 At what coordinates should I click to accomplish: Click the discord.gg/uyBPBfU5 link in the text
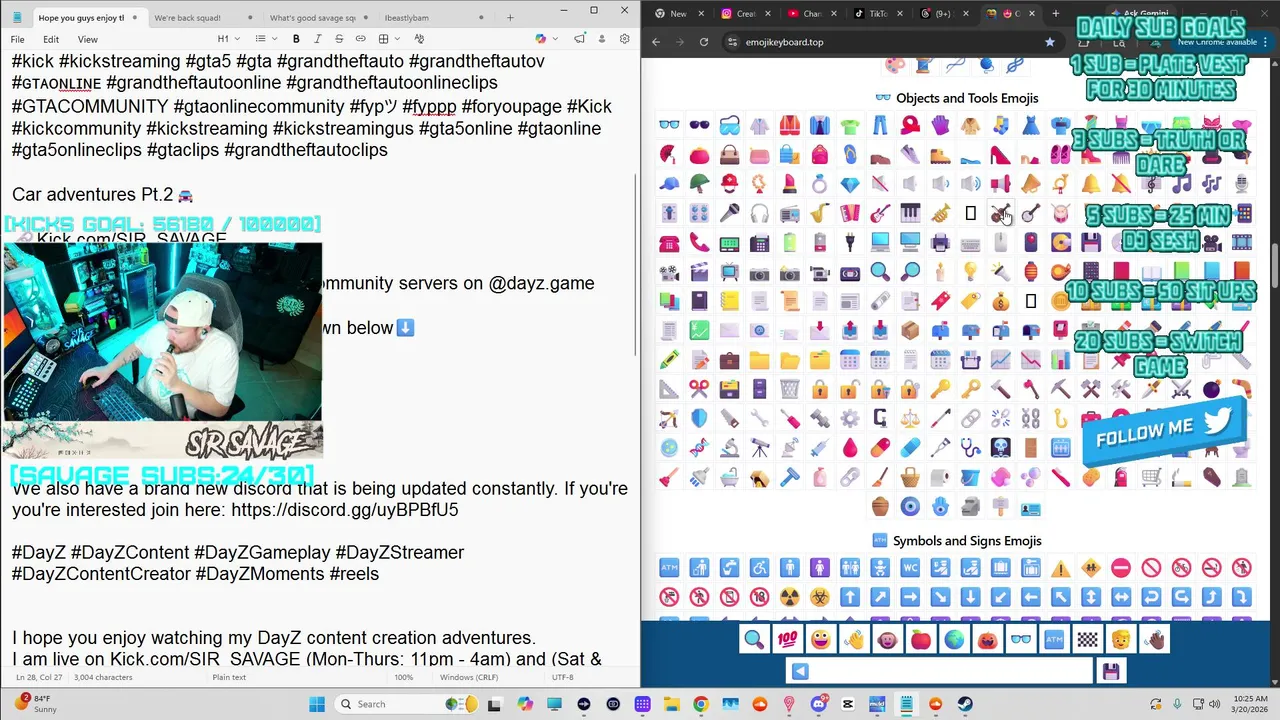pos(345,510)
